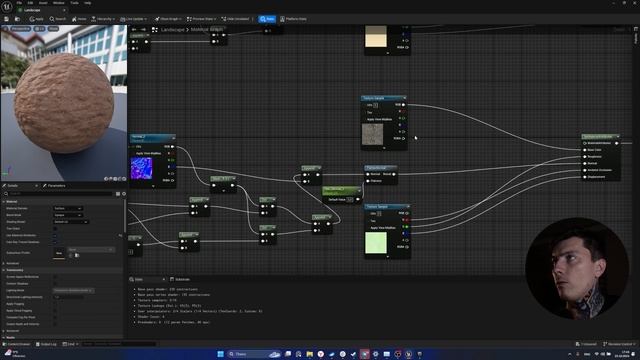
Task: Switch to the Parameters tab
Action: tap(54, 186)
